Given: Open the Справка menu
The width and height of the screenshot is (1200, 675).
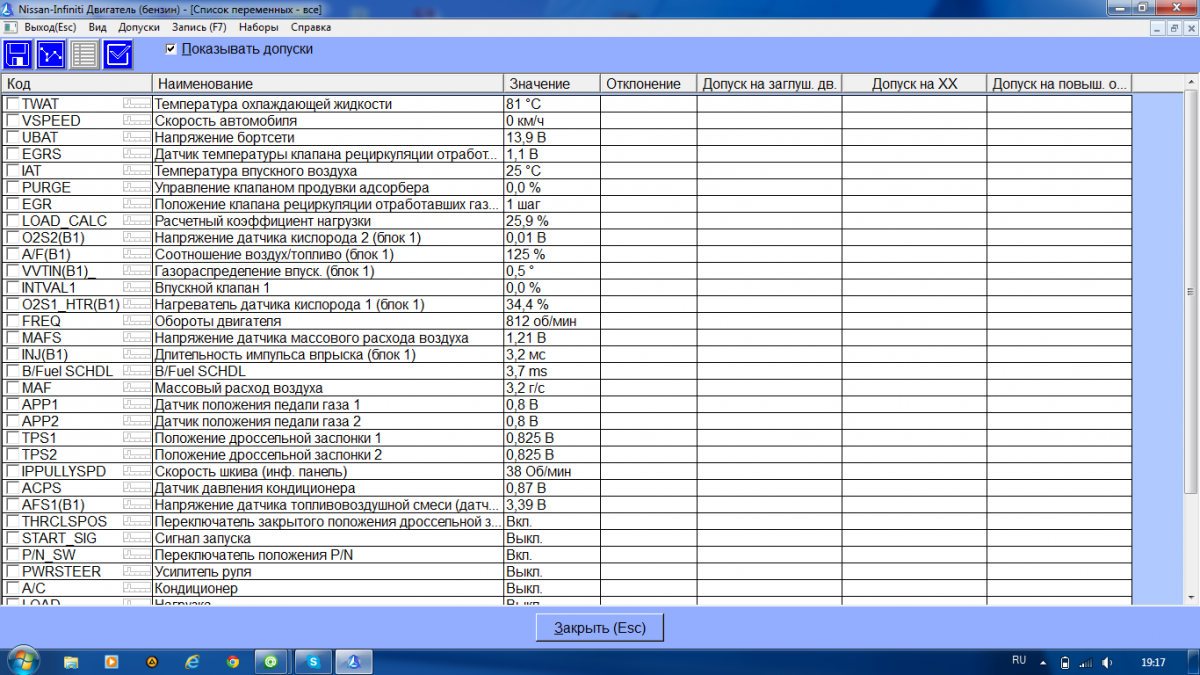Looking at the screenshot, I should (311, 28).
